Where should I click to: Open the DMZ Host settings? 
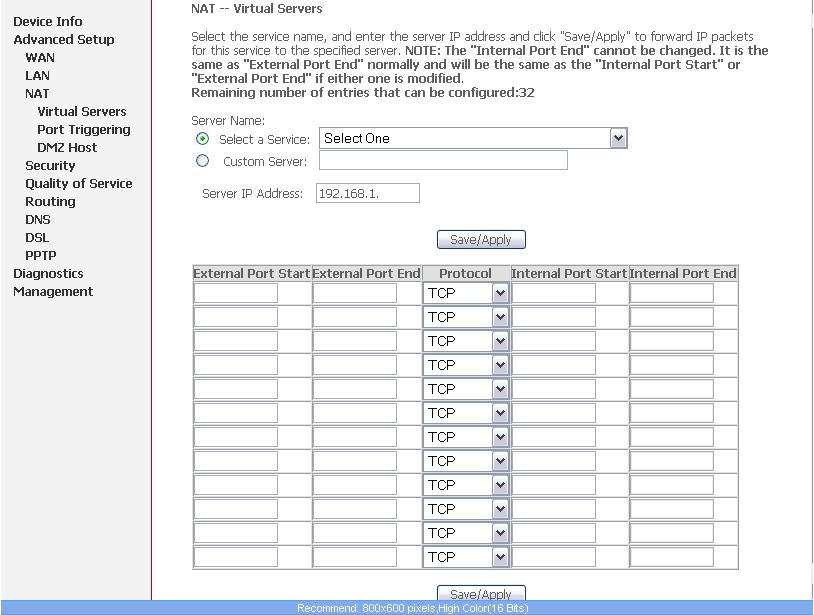[67, 147]
